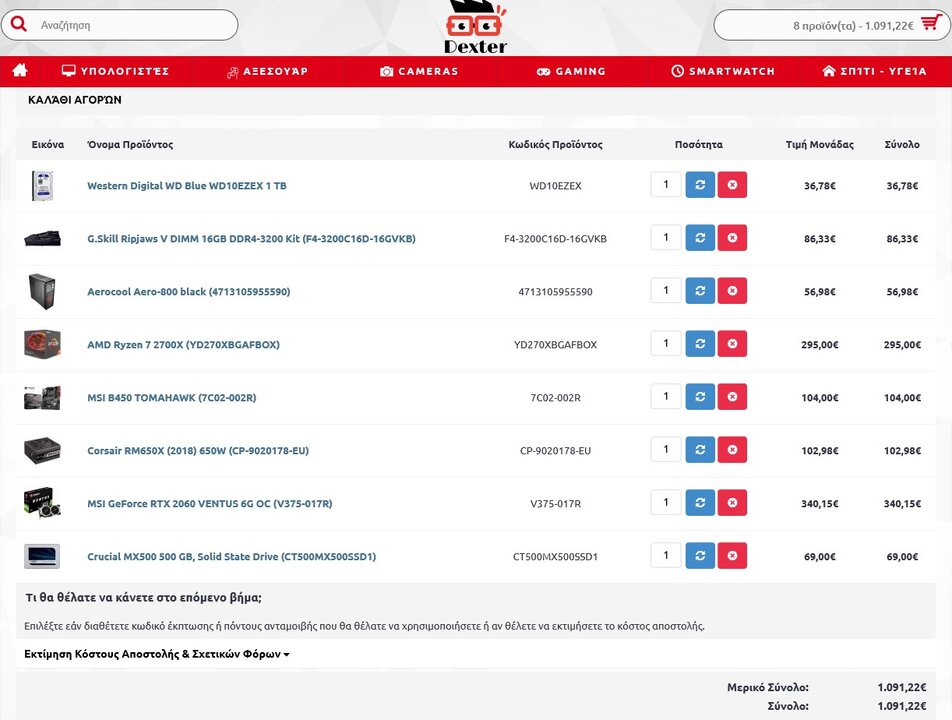Open MSI B450 TOMAHAWK product link

(x=172, y=398)
